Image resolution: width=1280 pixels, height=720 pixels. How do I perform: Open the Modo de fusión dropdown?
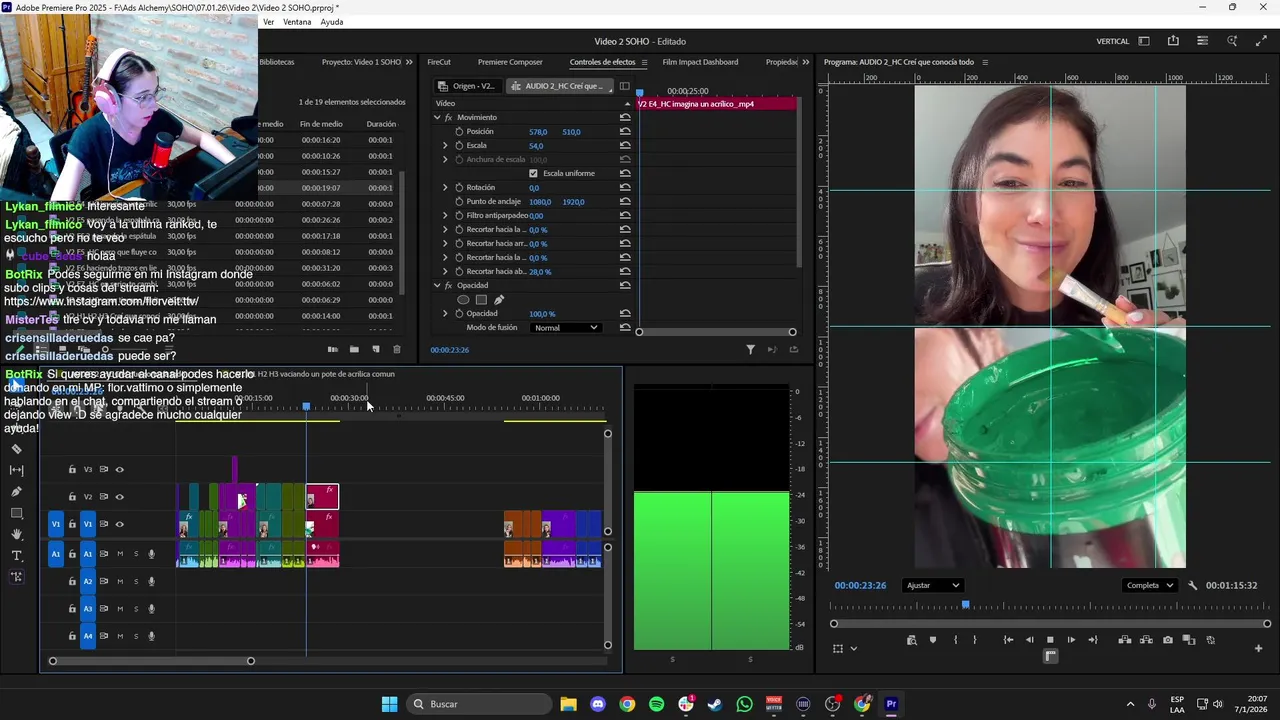tap(565, 328)
